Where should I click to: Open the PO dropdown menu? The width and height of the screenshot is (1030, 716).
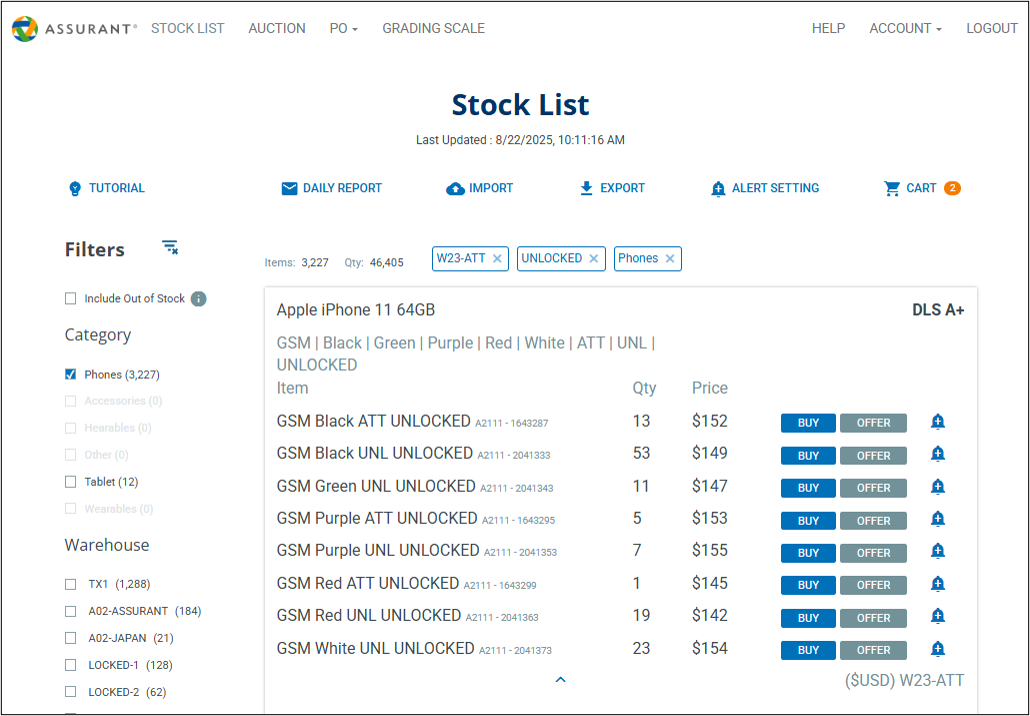tap(343, 28)
